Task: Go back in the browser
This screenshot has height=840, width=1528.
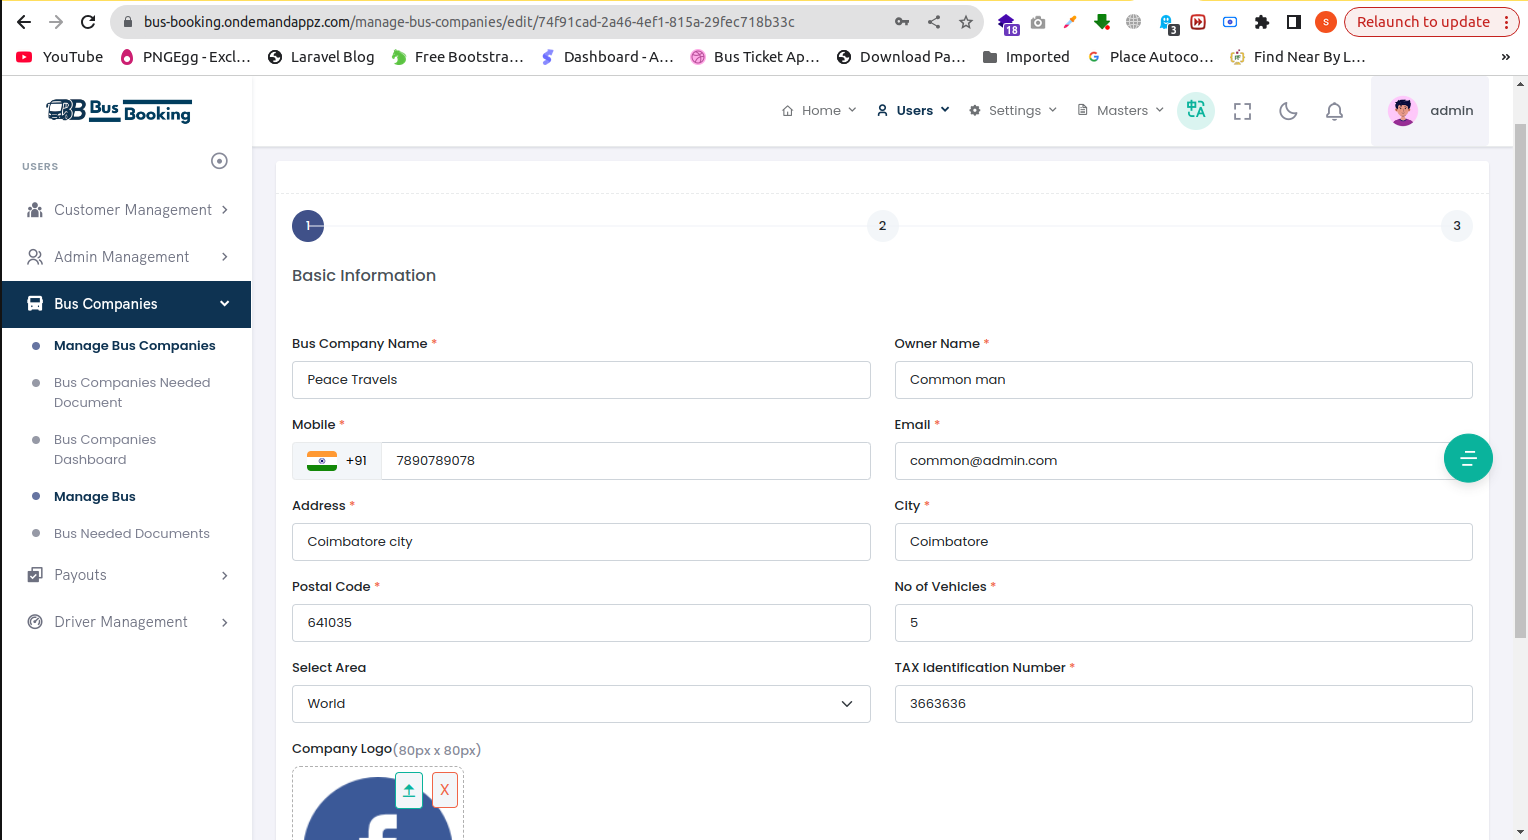Action: [24, 22]
